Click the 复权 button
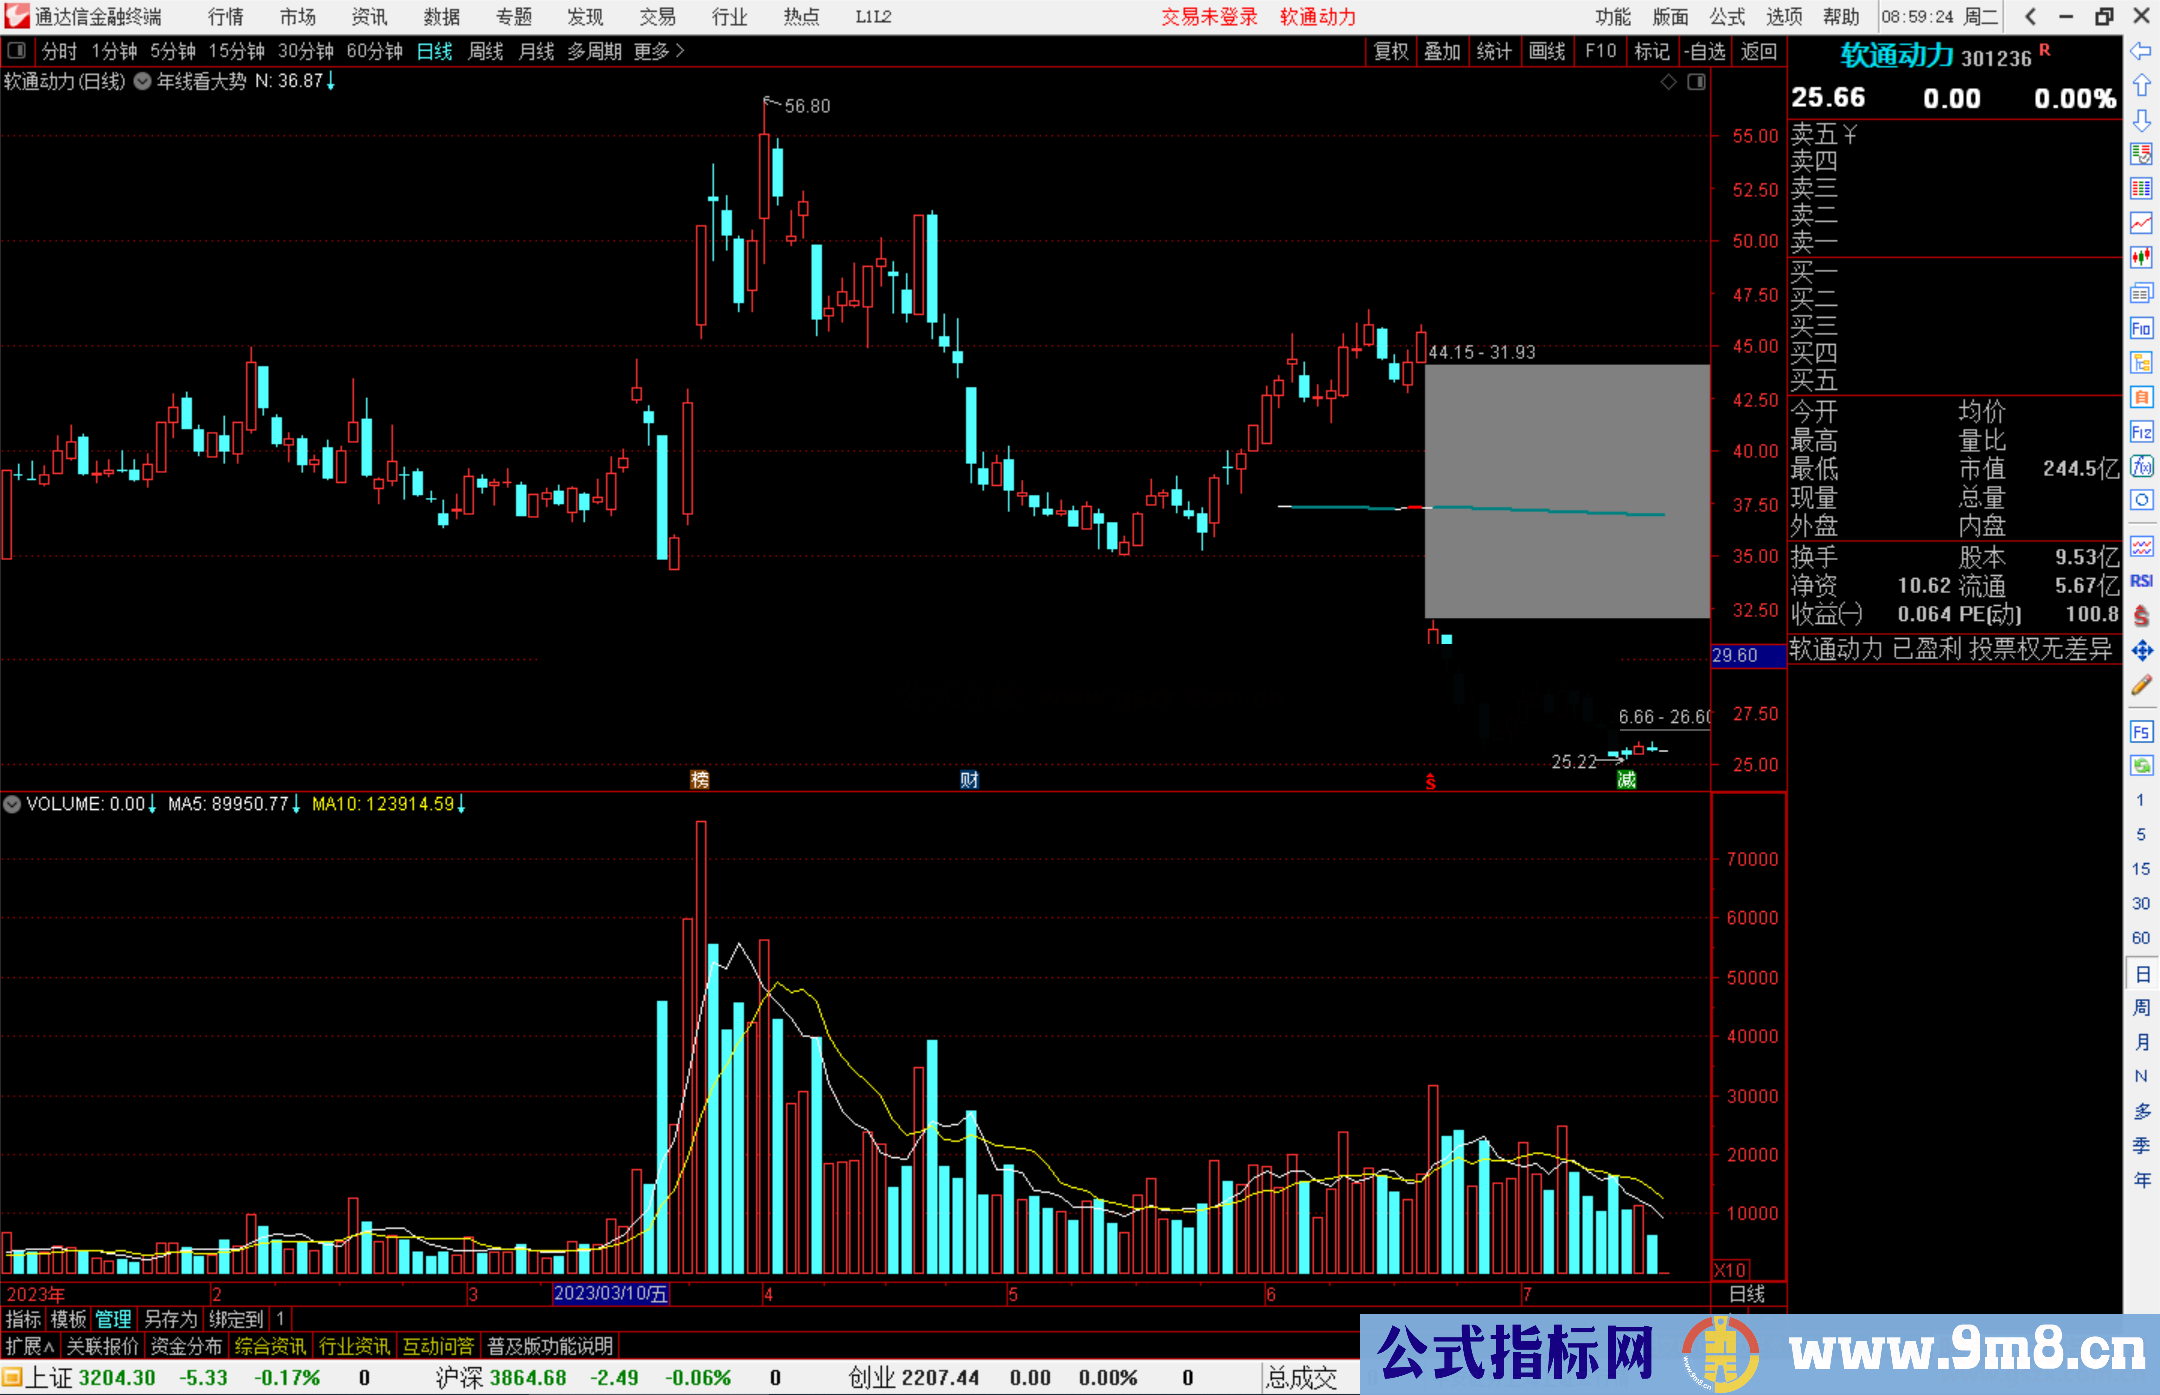Viewport: 2160px width, 1395px height. click(x=1390, y=51)
